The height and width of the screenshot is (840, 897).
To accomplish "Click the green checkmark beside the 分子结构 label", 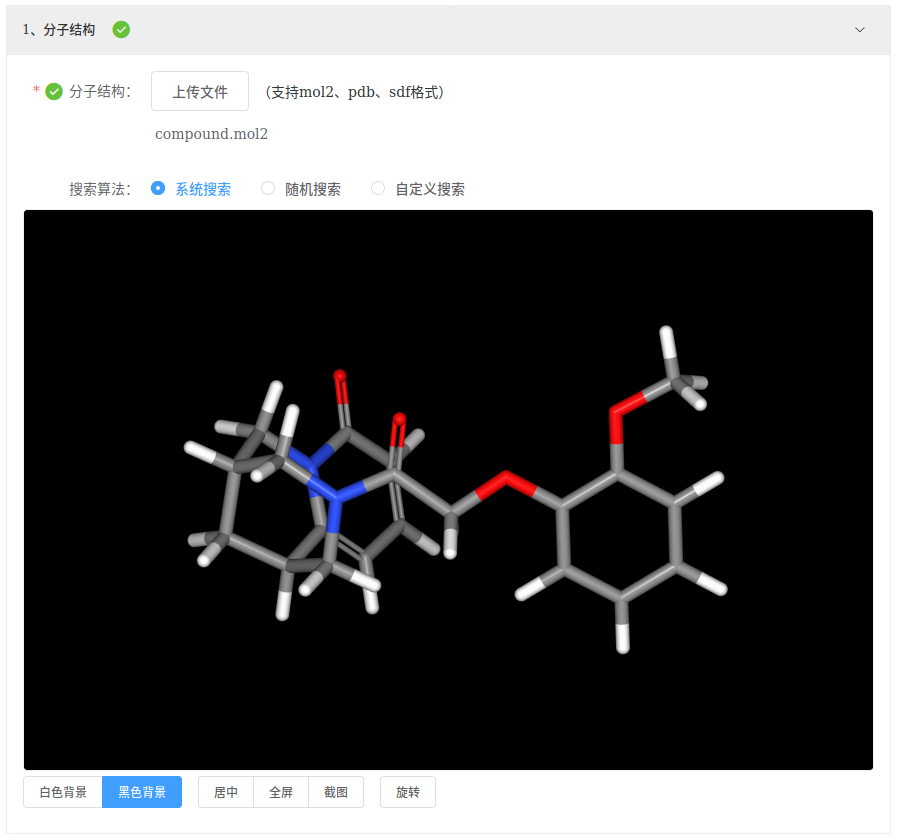I will (x=54, y=92).
